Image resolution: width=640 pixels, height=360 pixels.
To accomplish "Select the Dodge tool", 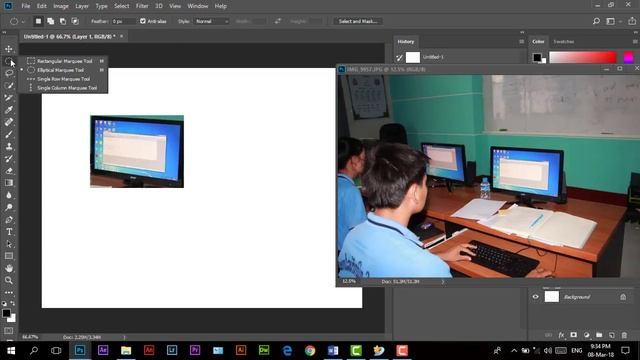I will point(9,207).
